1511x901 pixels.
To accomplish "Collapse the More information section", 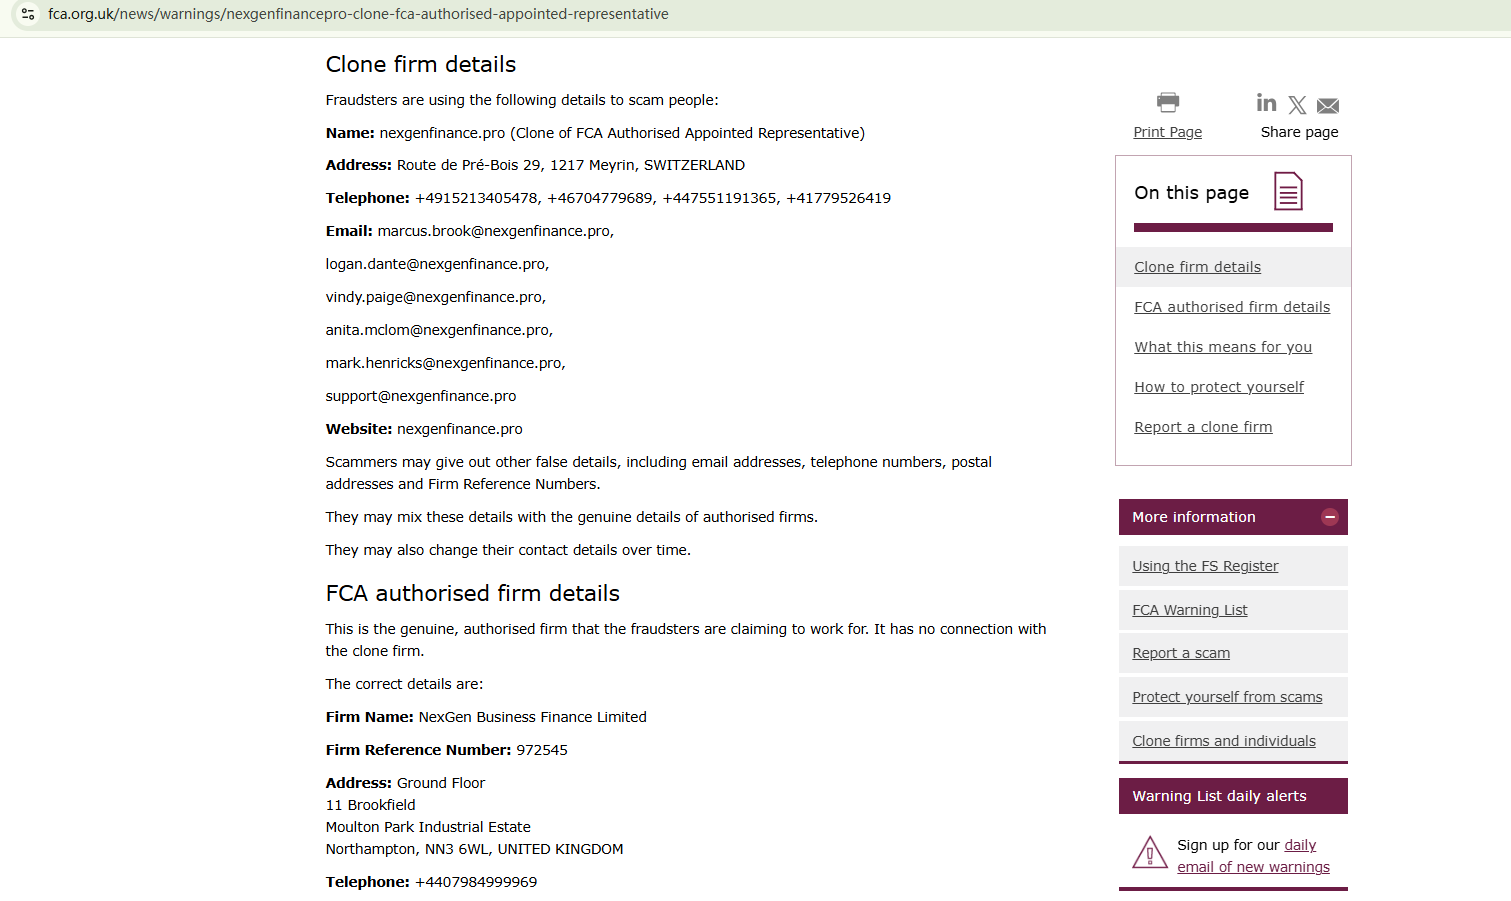I will pos(1330,517).
